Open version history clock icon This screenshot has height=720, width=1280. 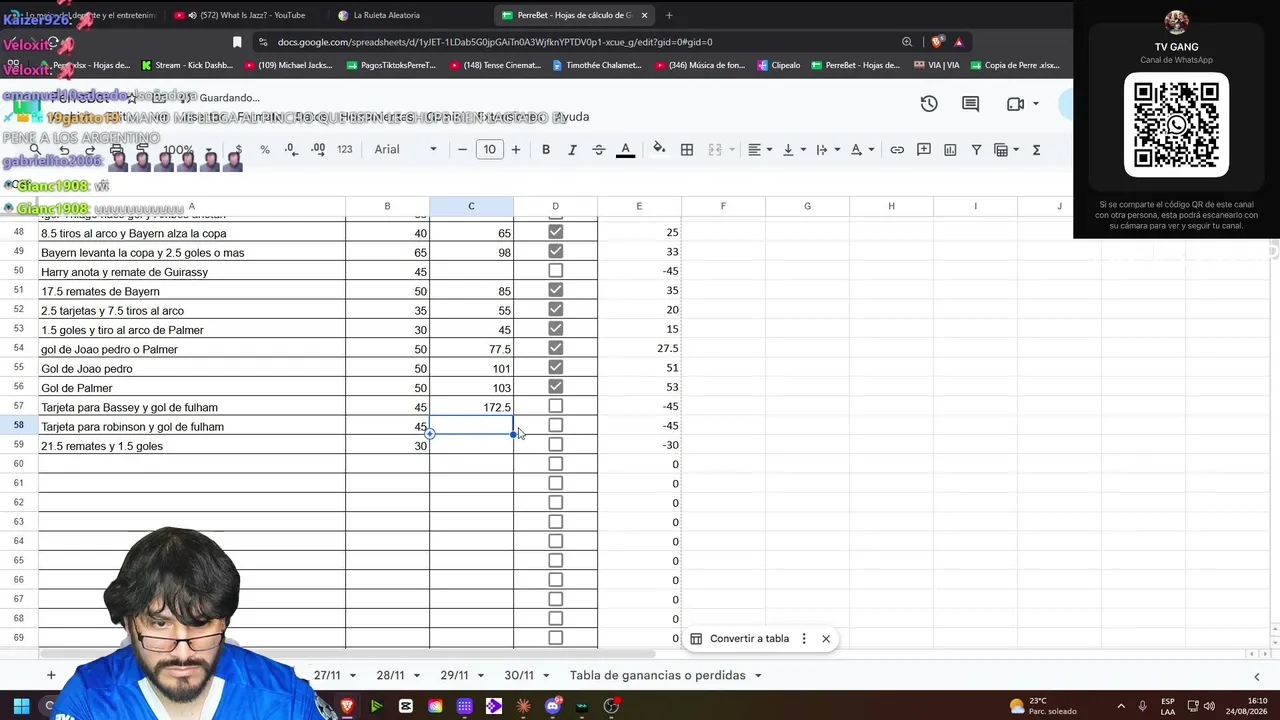(929, 104)
